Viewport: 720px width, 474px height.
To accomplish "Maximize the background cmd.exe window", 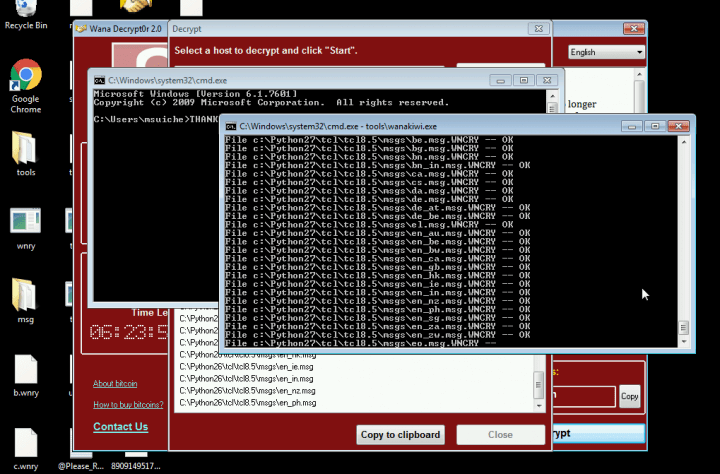I will tap(523, 81).
